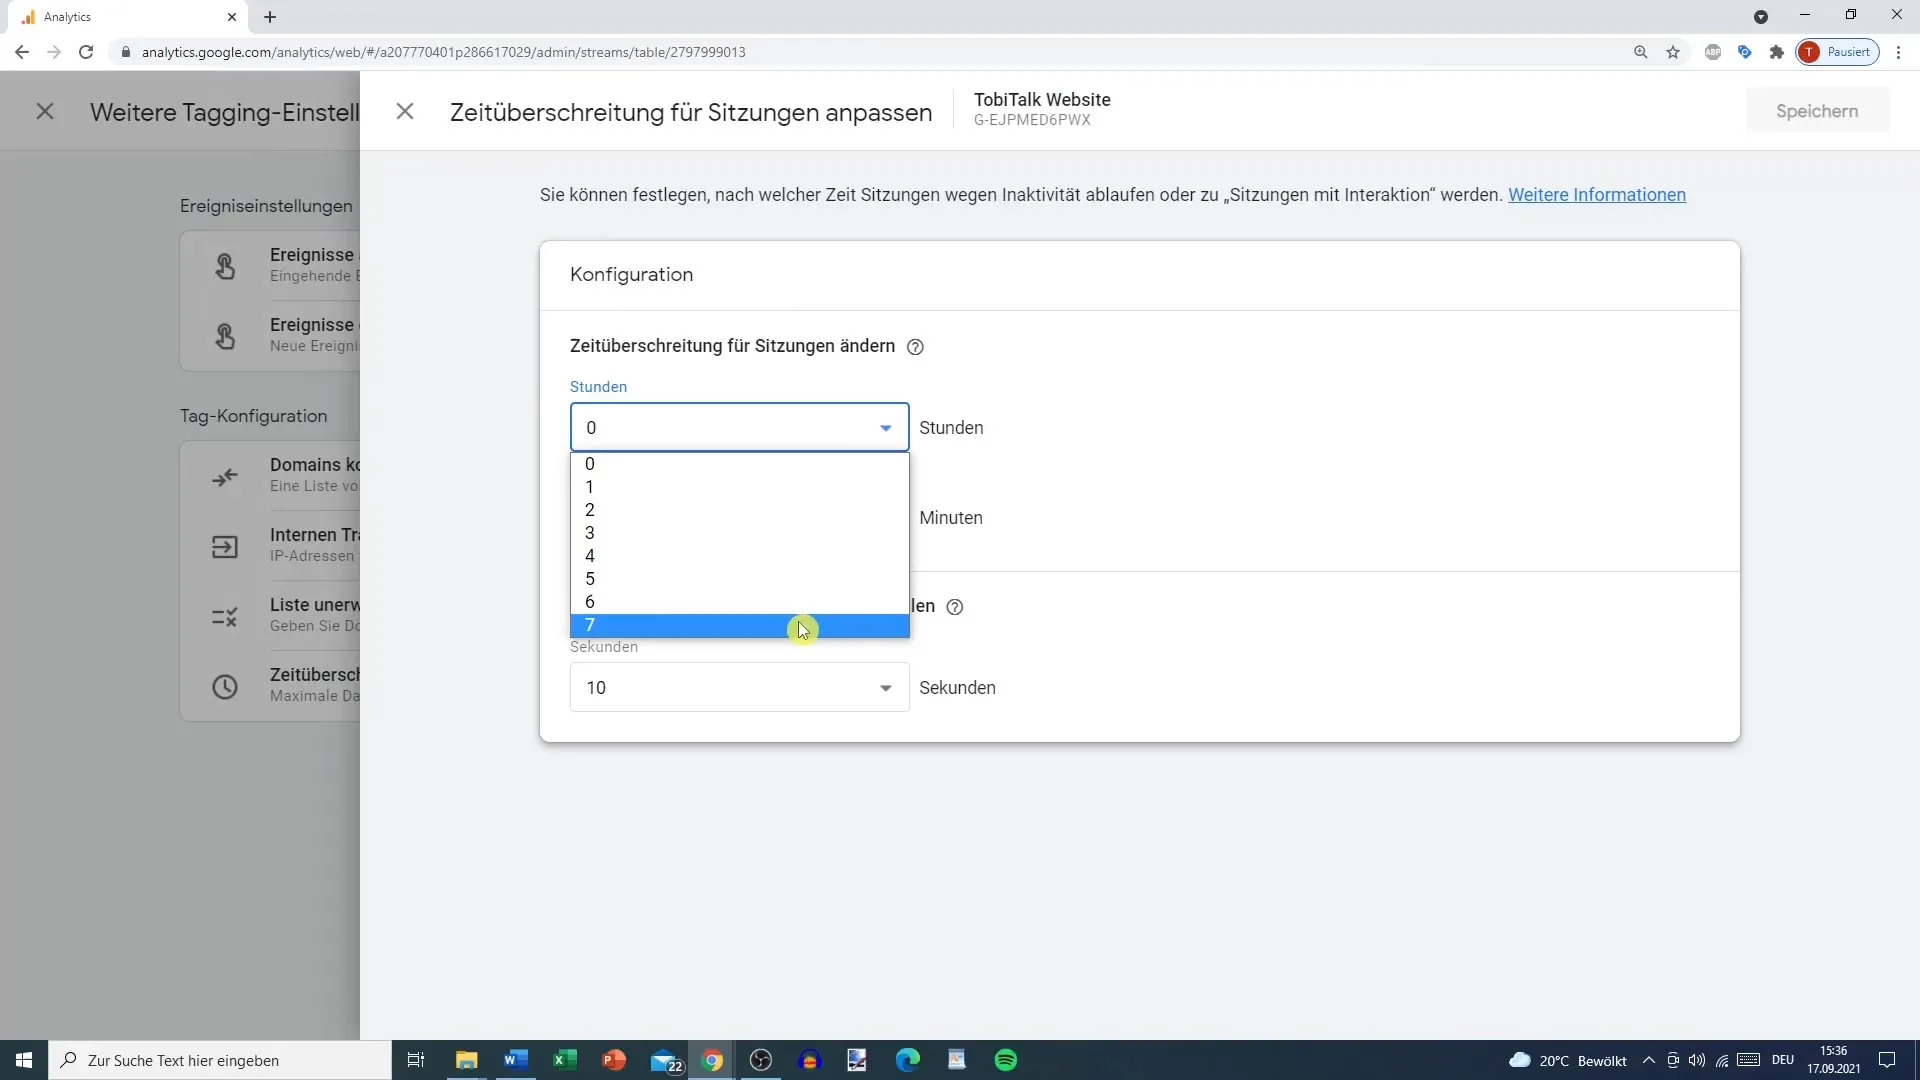Click the DEU language indicator

point(1783,1060)
